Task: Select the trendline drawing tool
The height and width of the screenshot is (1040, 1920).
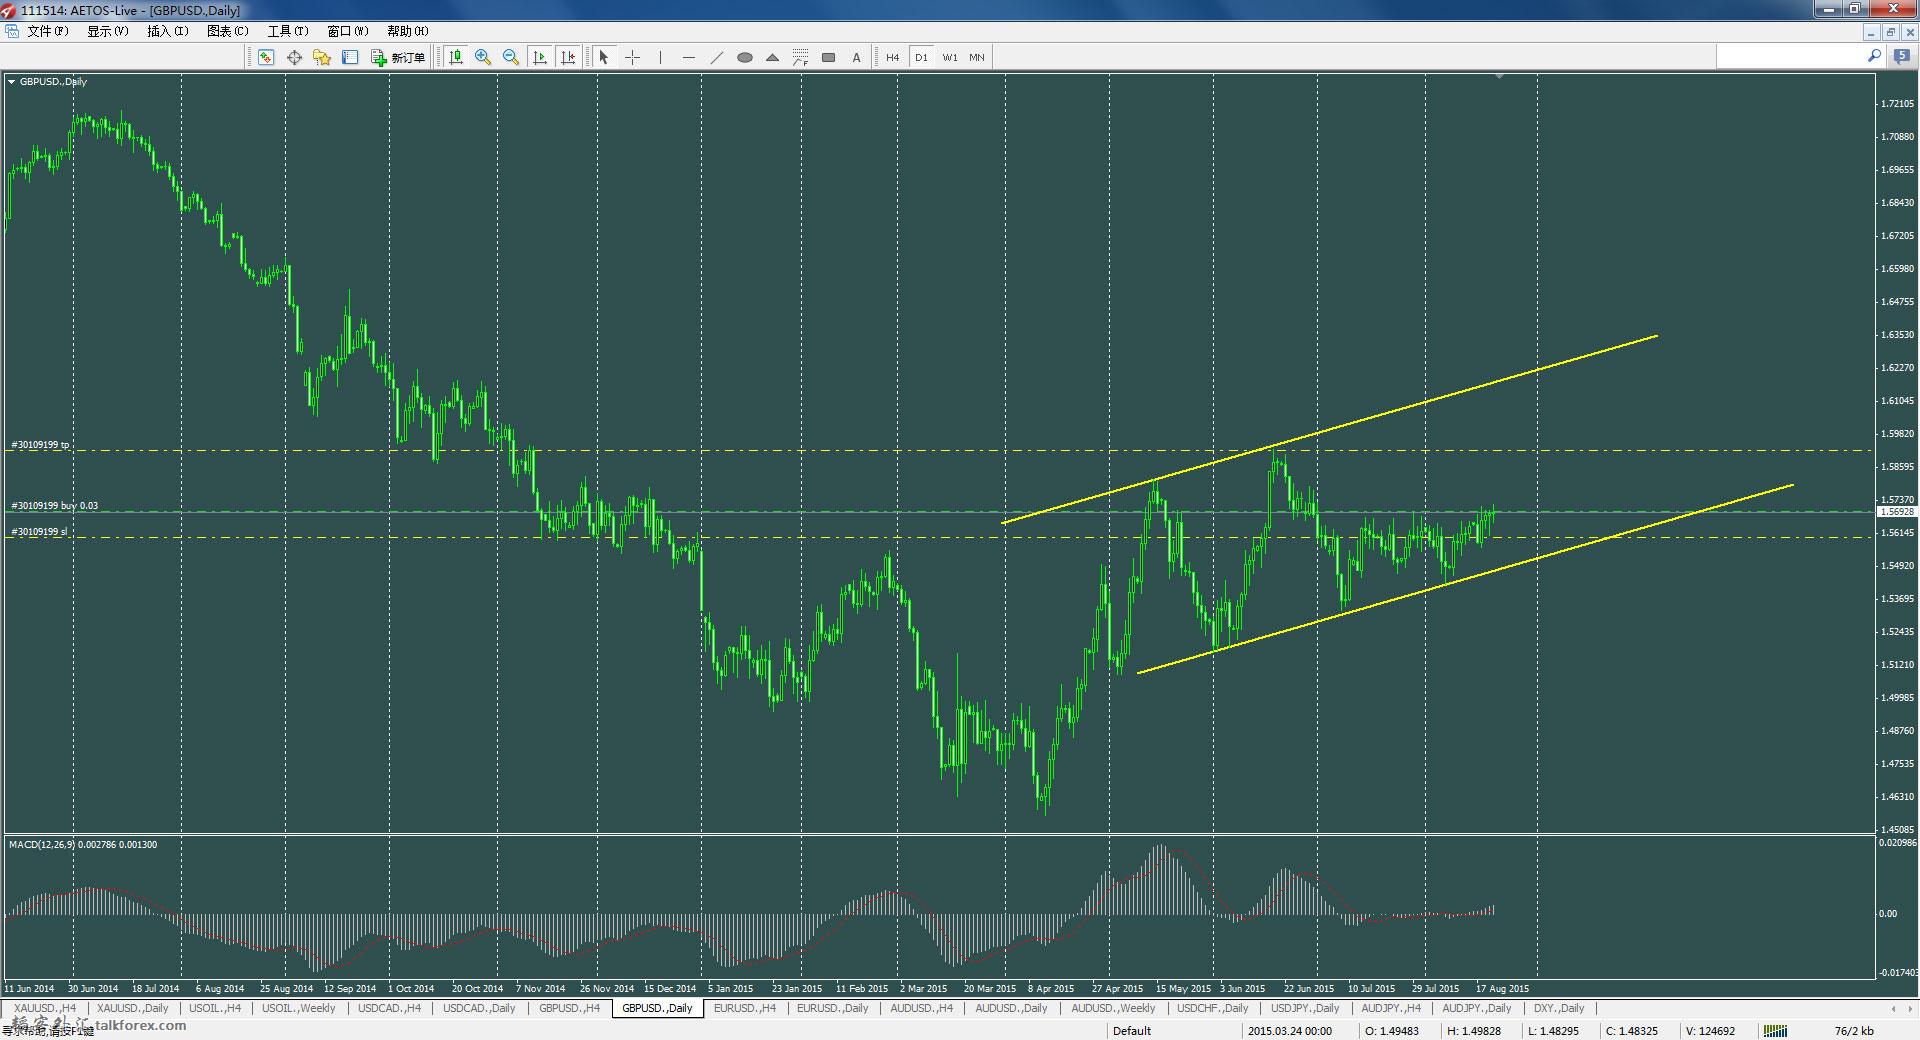Action: 716,57
